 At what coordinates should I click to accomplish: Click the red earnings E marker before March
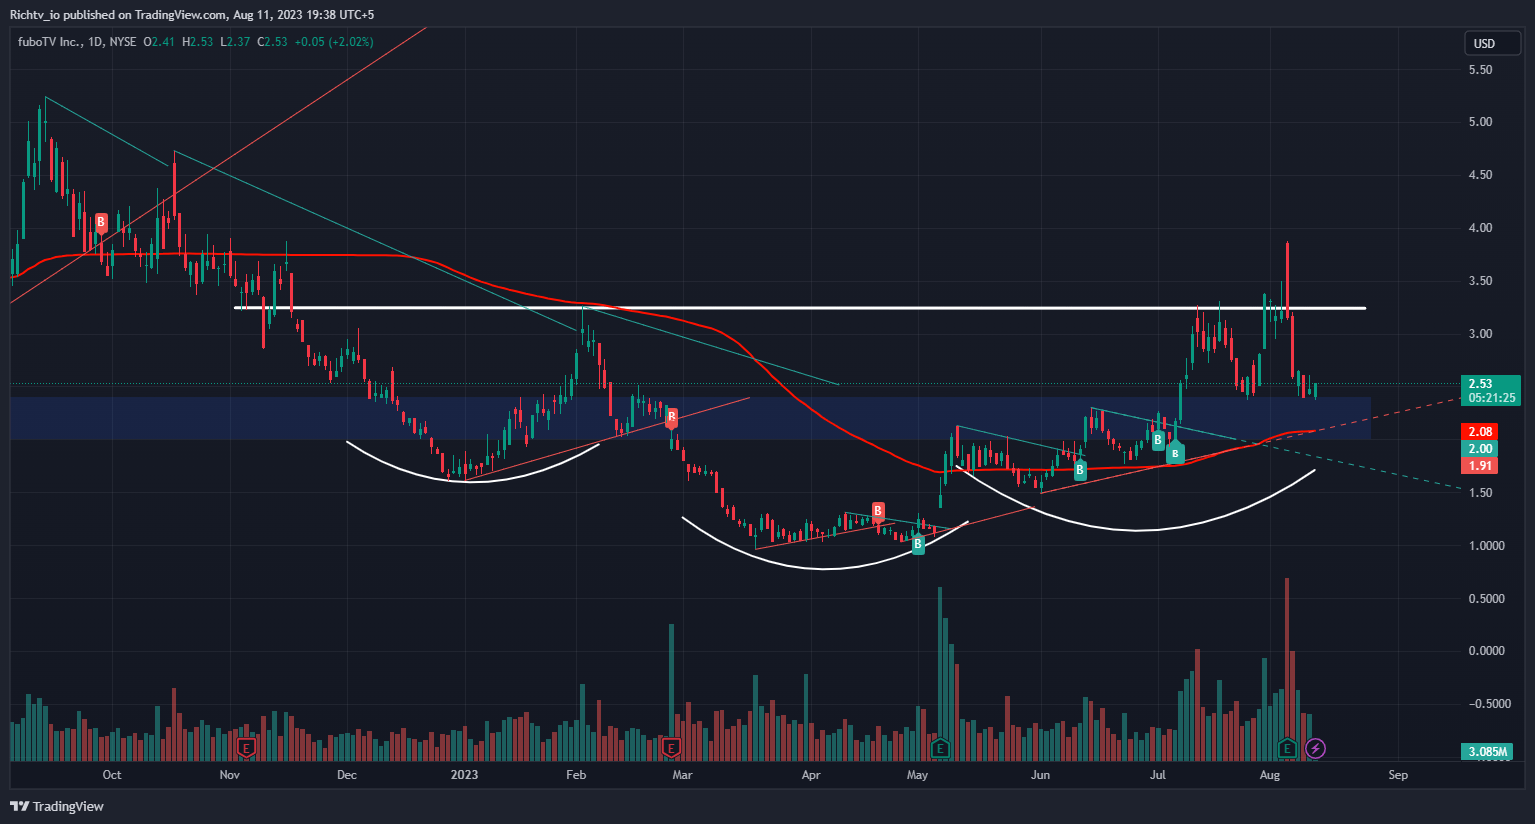(x=671, y=747)
